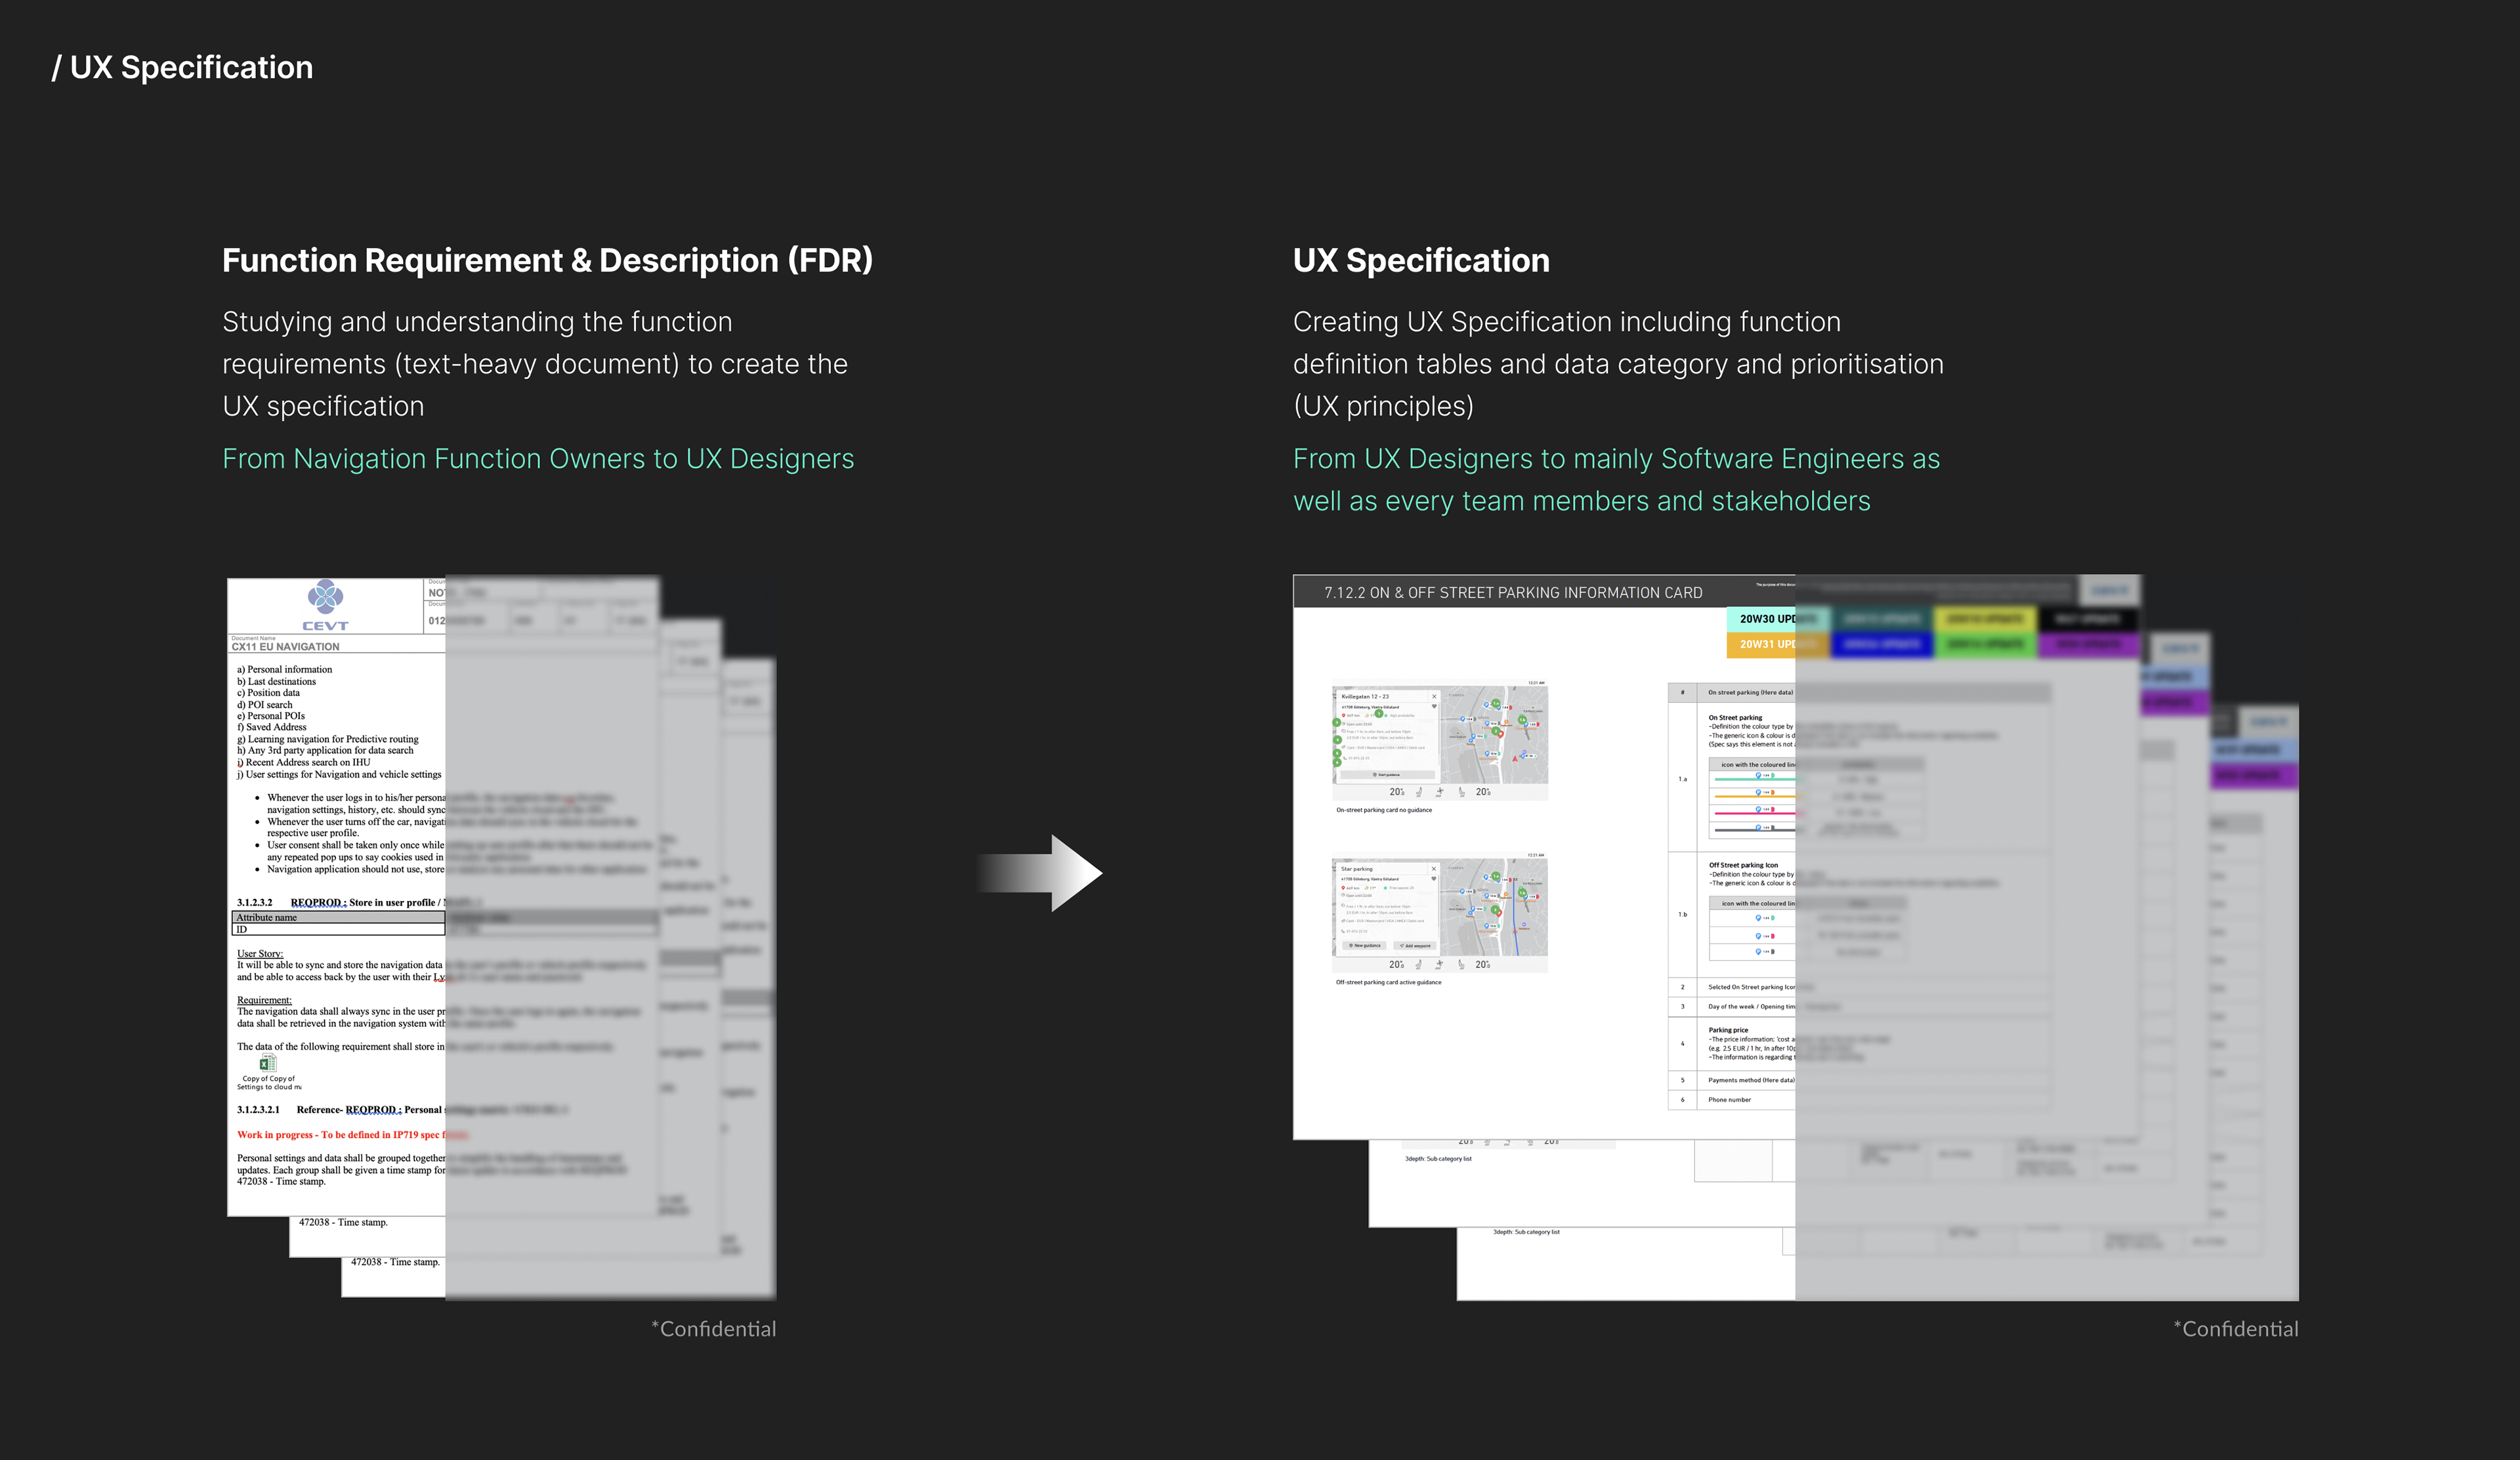Click the "Kvillegatan 12 - 23" card title
This screenshot has width=2520, height=1460.
pos(1365,697)
